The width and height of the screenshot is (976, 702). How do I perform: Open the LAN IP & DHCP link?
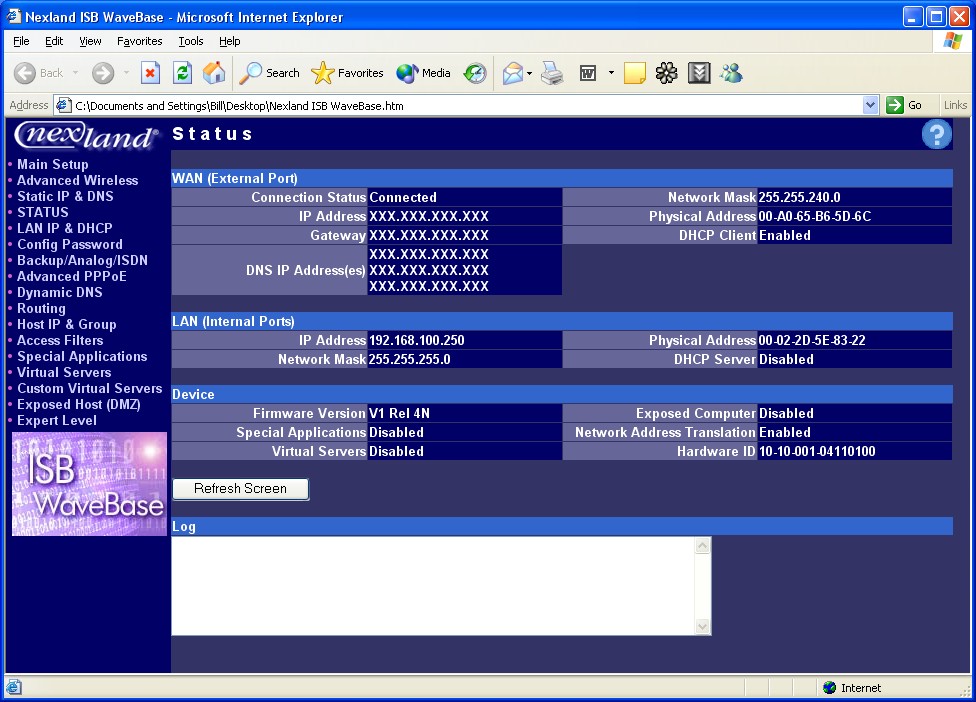[x=65, y=228]
